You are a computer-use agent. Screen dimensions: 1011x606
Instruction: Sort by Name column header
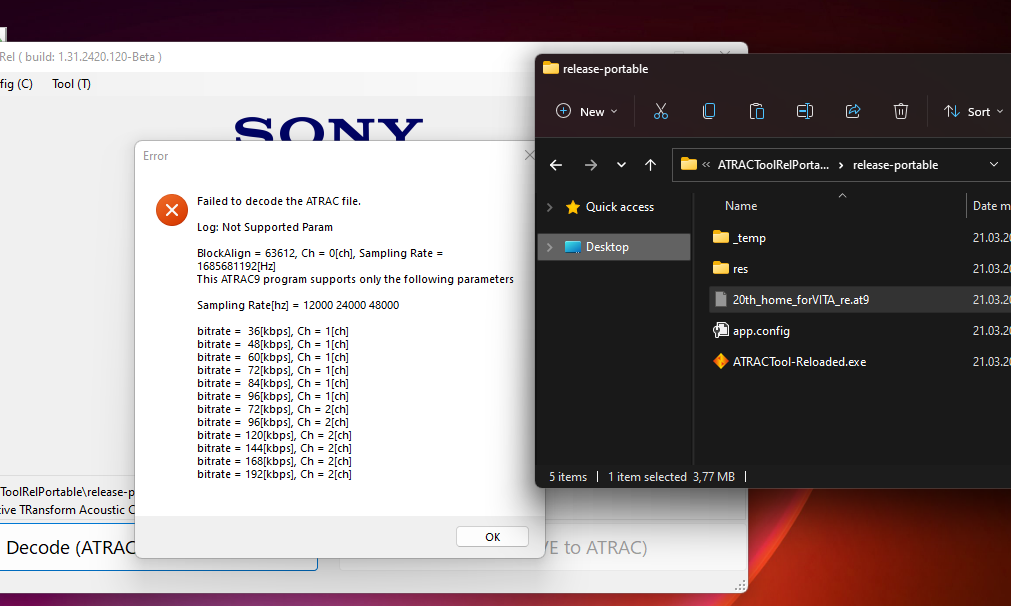(740, 206)
